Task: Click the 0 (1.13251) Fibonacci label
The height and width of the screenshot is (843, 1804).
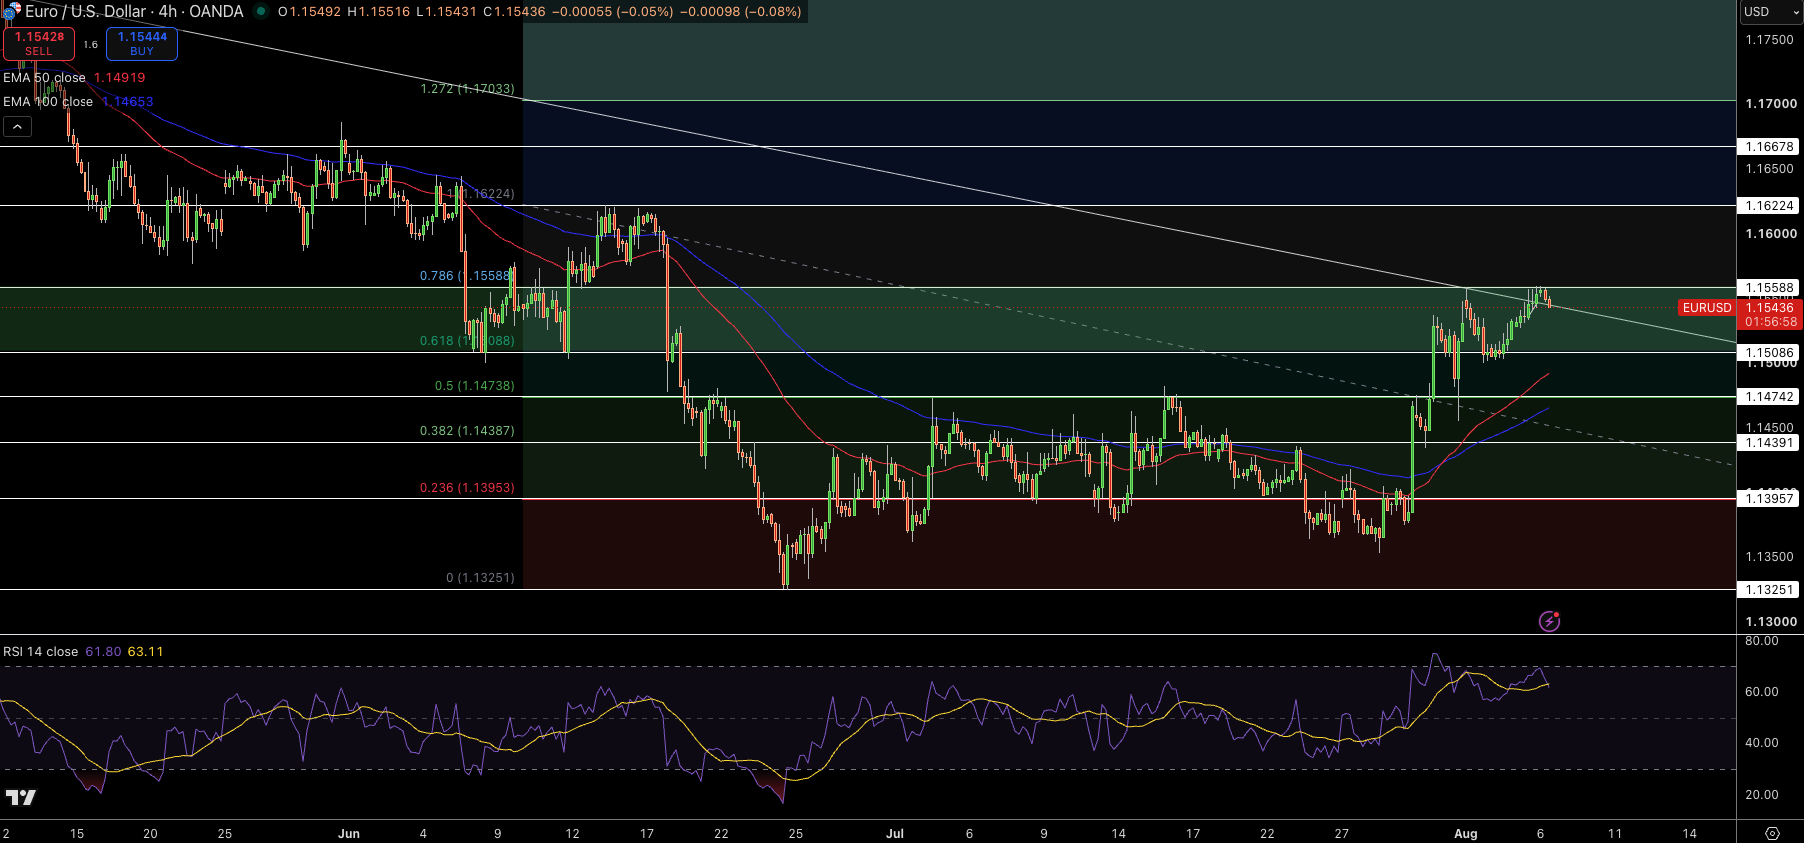Action: pos(480,578)
